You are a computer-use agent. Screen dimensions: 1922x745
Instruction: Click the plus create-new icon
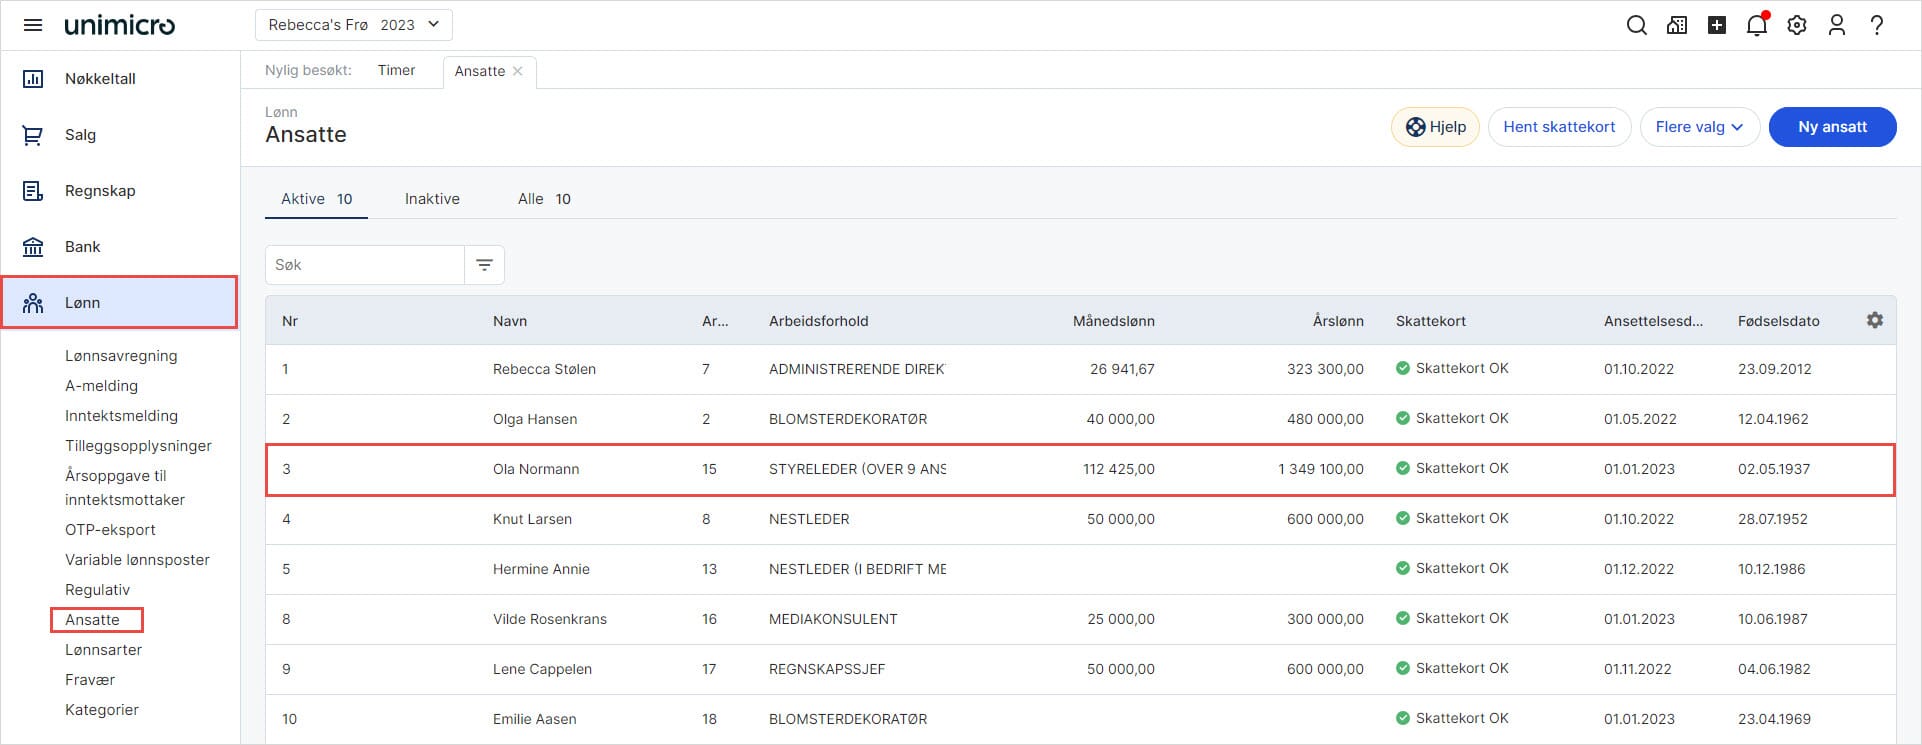pyautogui.click(x=1716, y=25)
